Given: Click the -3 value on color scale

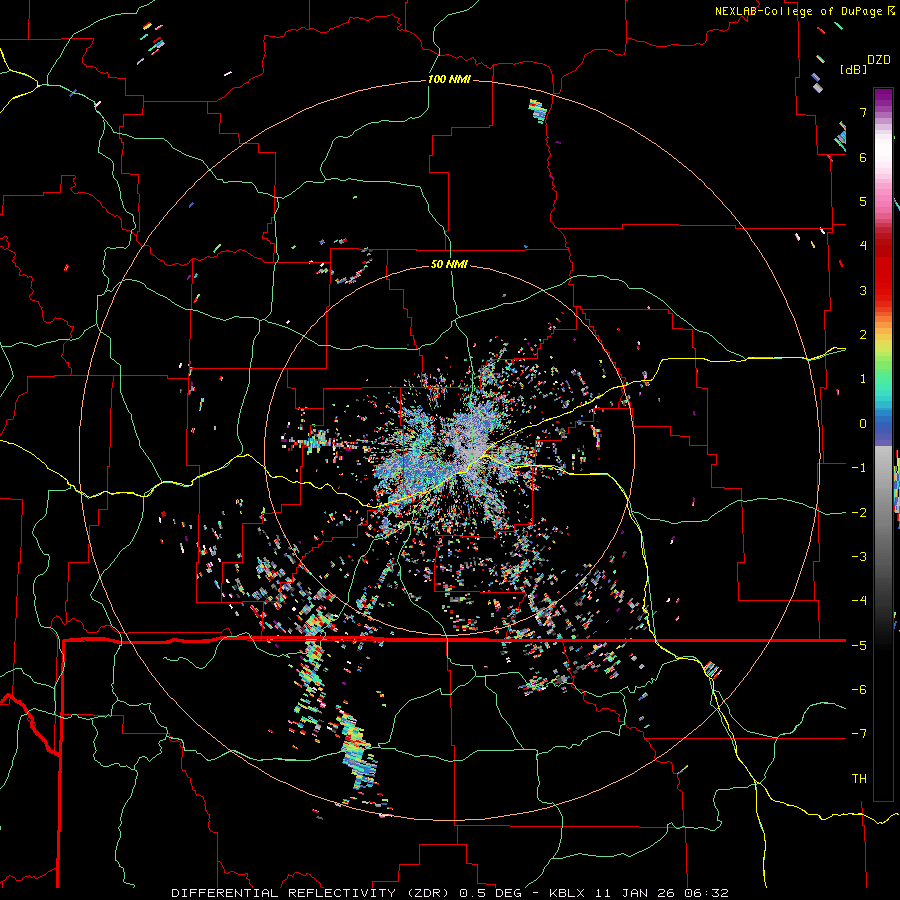Looking at the screenshot, I should (x=859, y=557).
